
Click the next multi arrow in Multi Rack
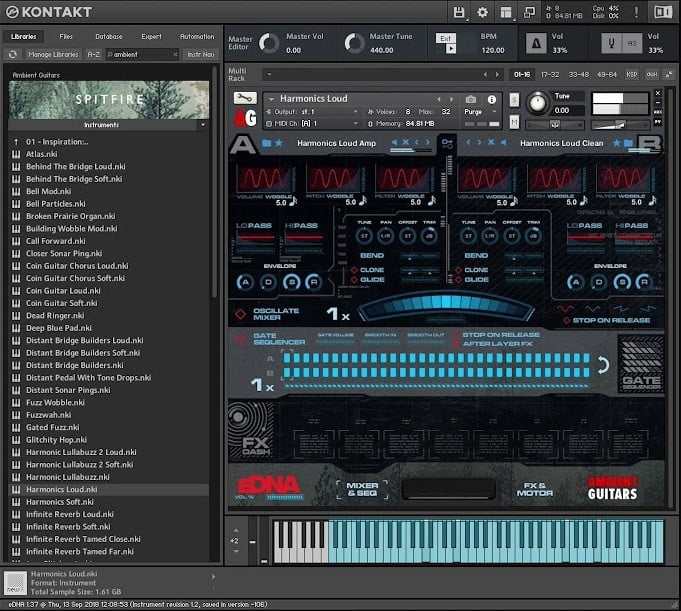point(497,75)
